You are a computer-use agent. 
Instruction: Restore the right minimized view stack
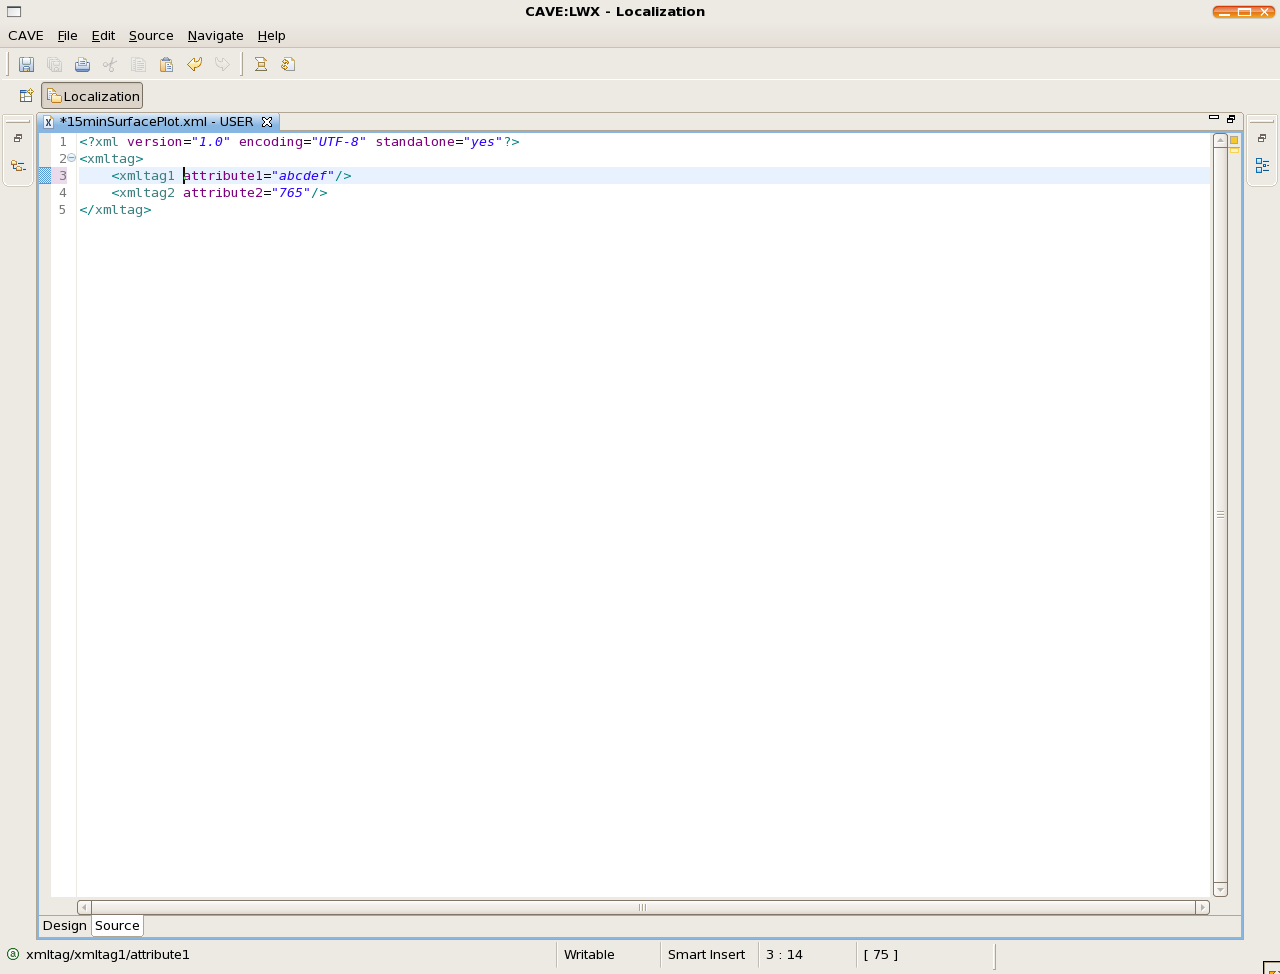pyautogui.click(x=1262, y=138)
